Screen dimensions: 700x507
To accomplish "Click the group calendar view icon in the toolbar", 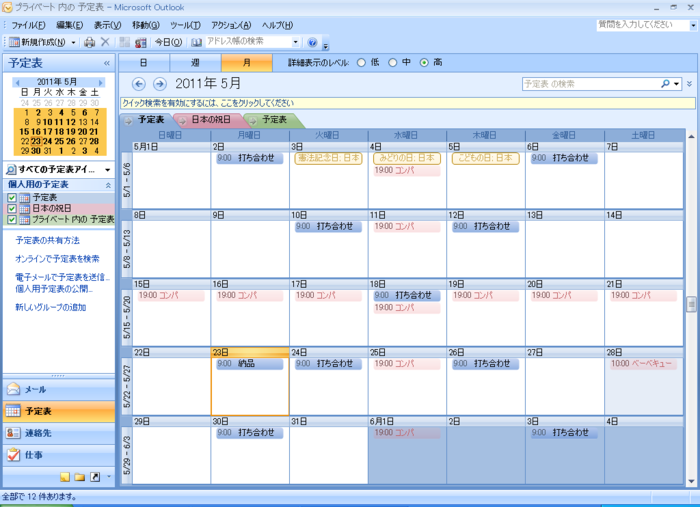I will tap(141, 42).
